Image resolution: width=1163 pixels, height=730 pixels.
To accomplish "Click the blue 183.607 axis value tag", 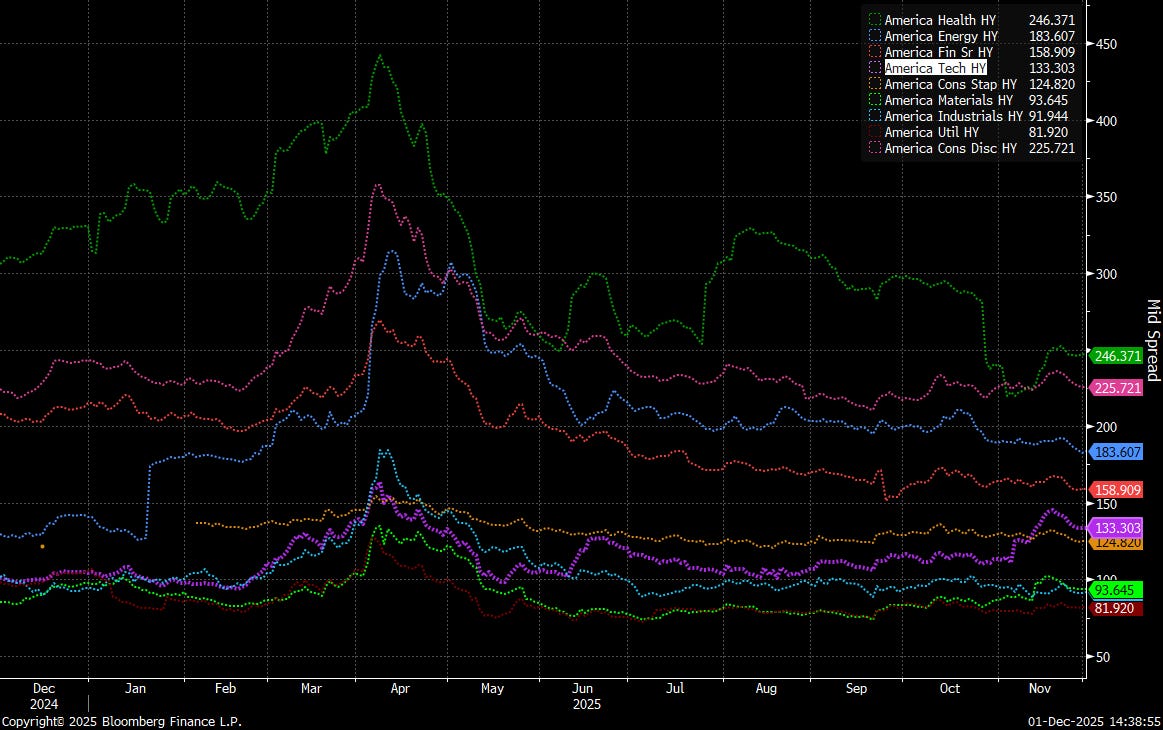I will tap(1116, 452).
